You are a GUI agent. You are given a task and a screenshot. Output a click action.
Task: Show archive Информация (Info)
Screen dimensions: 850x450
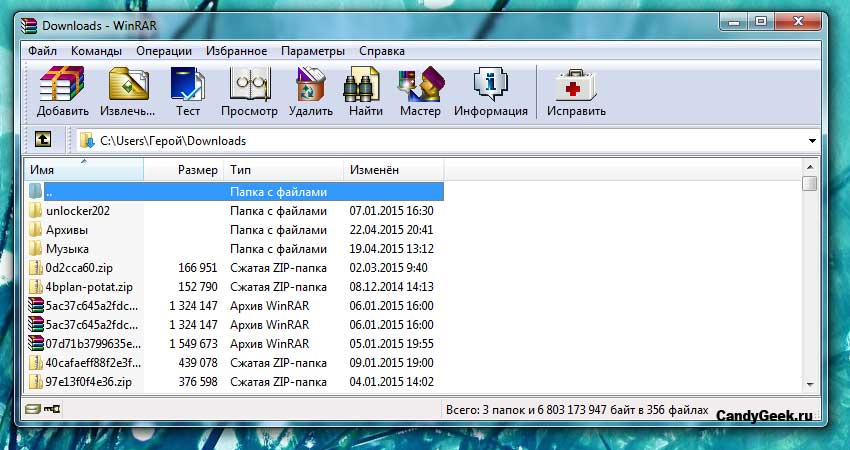(x=491, y=84)
